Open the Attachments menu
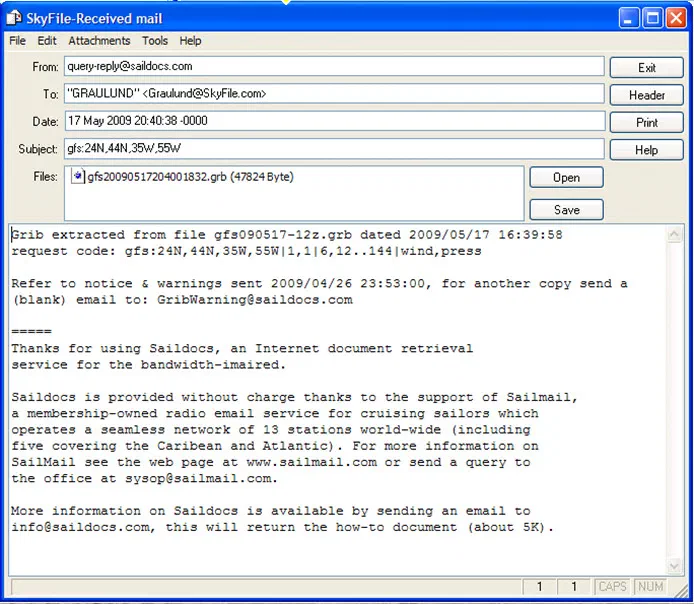Image resolution: width=694 pixels, height=604 pixels. [99, 41]
